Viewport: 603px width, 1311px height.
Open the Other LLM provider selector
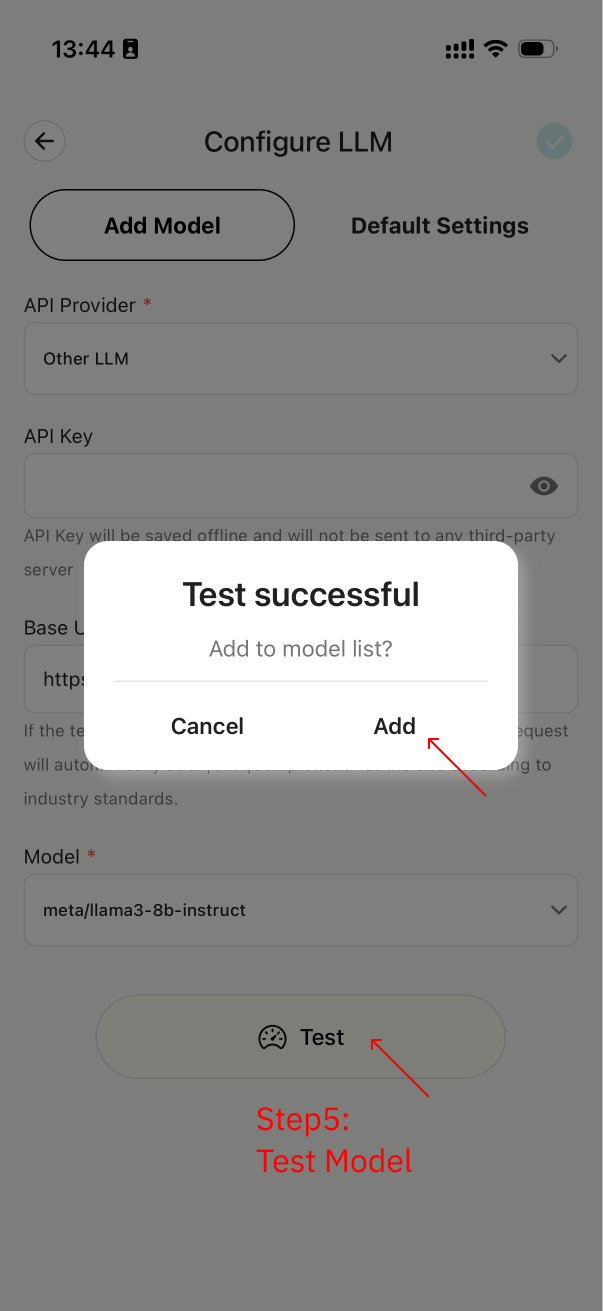290,358
